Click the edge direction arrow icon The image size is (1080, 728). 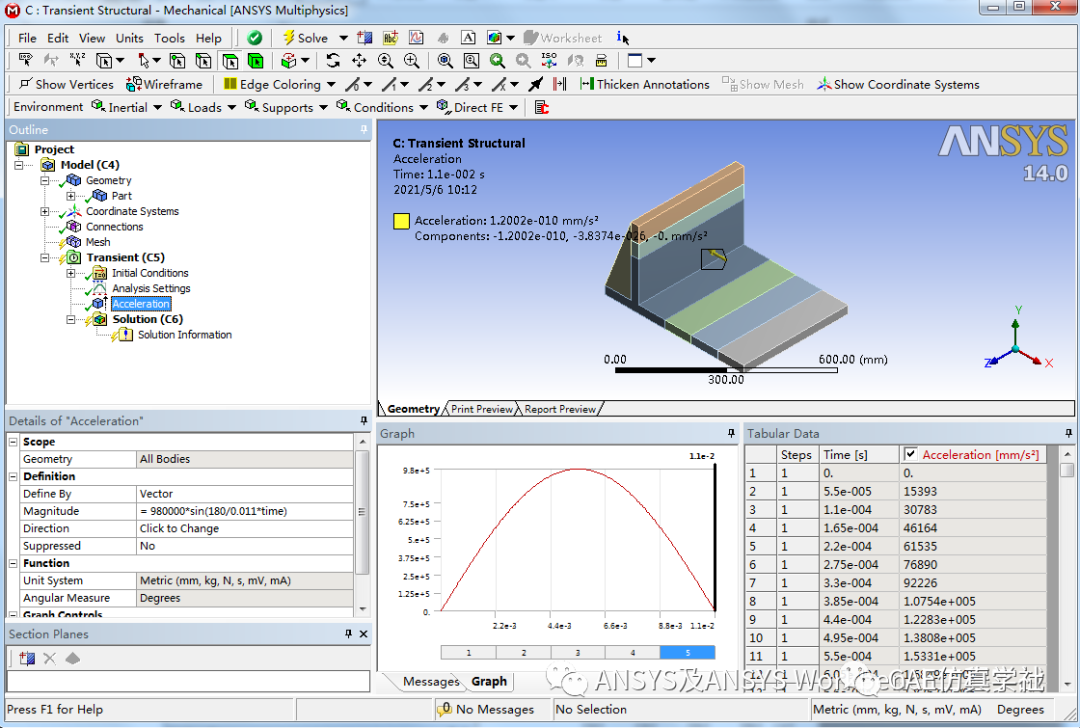pos(535,84)
